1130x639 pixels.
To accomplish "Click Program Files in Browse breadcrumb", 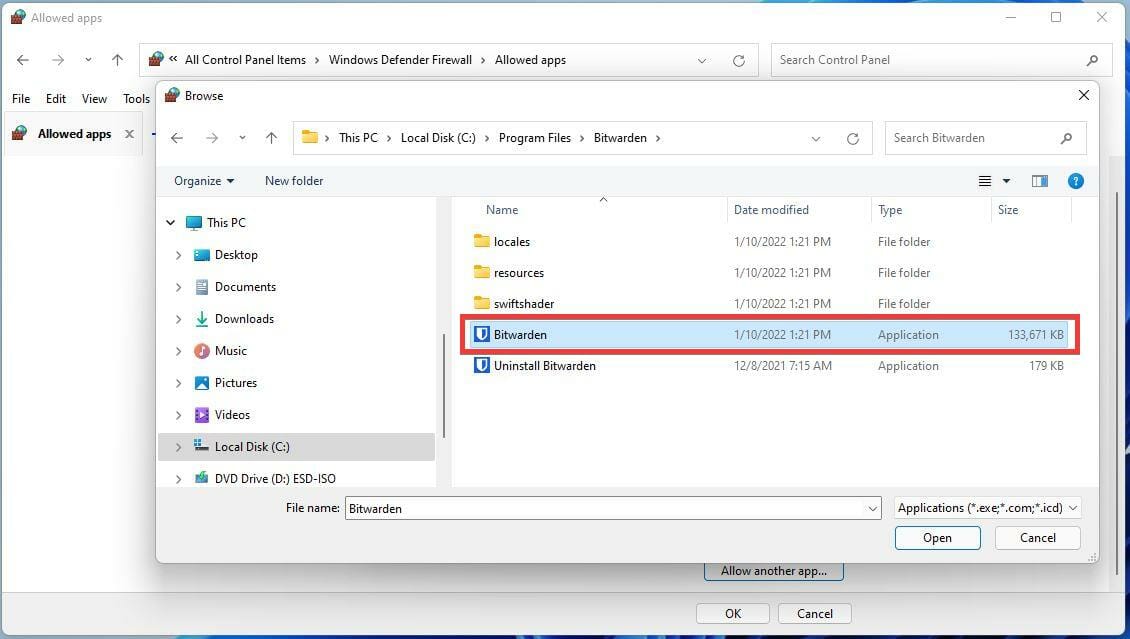I will coord(535,138).
